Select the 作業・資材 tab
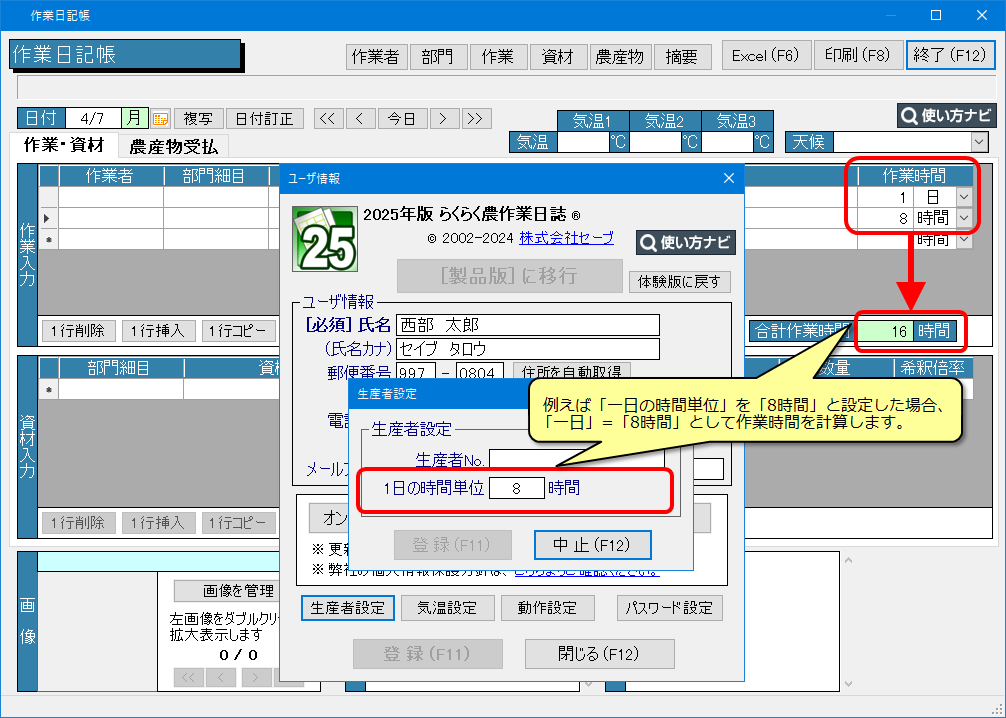The width and height of the screenshot is (1006, 718). click(x=63, y=145)
